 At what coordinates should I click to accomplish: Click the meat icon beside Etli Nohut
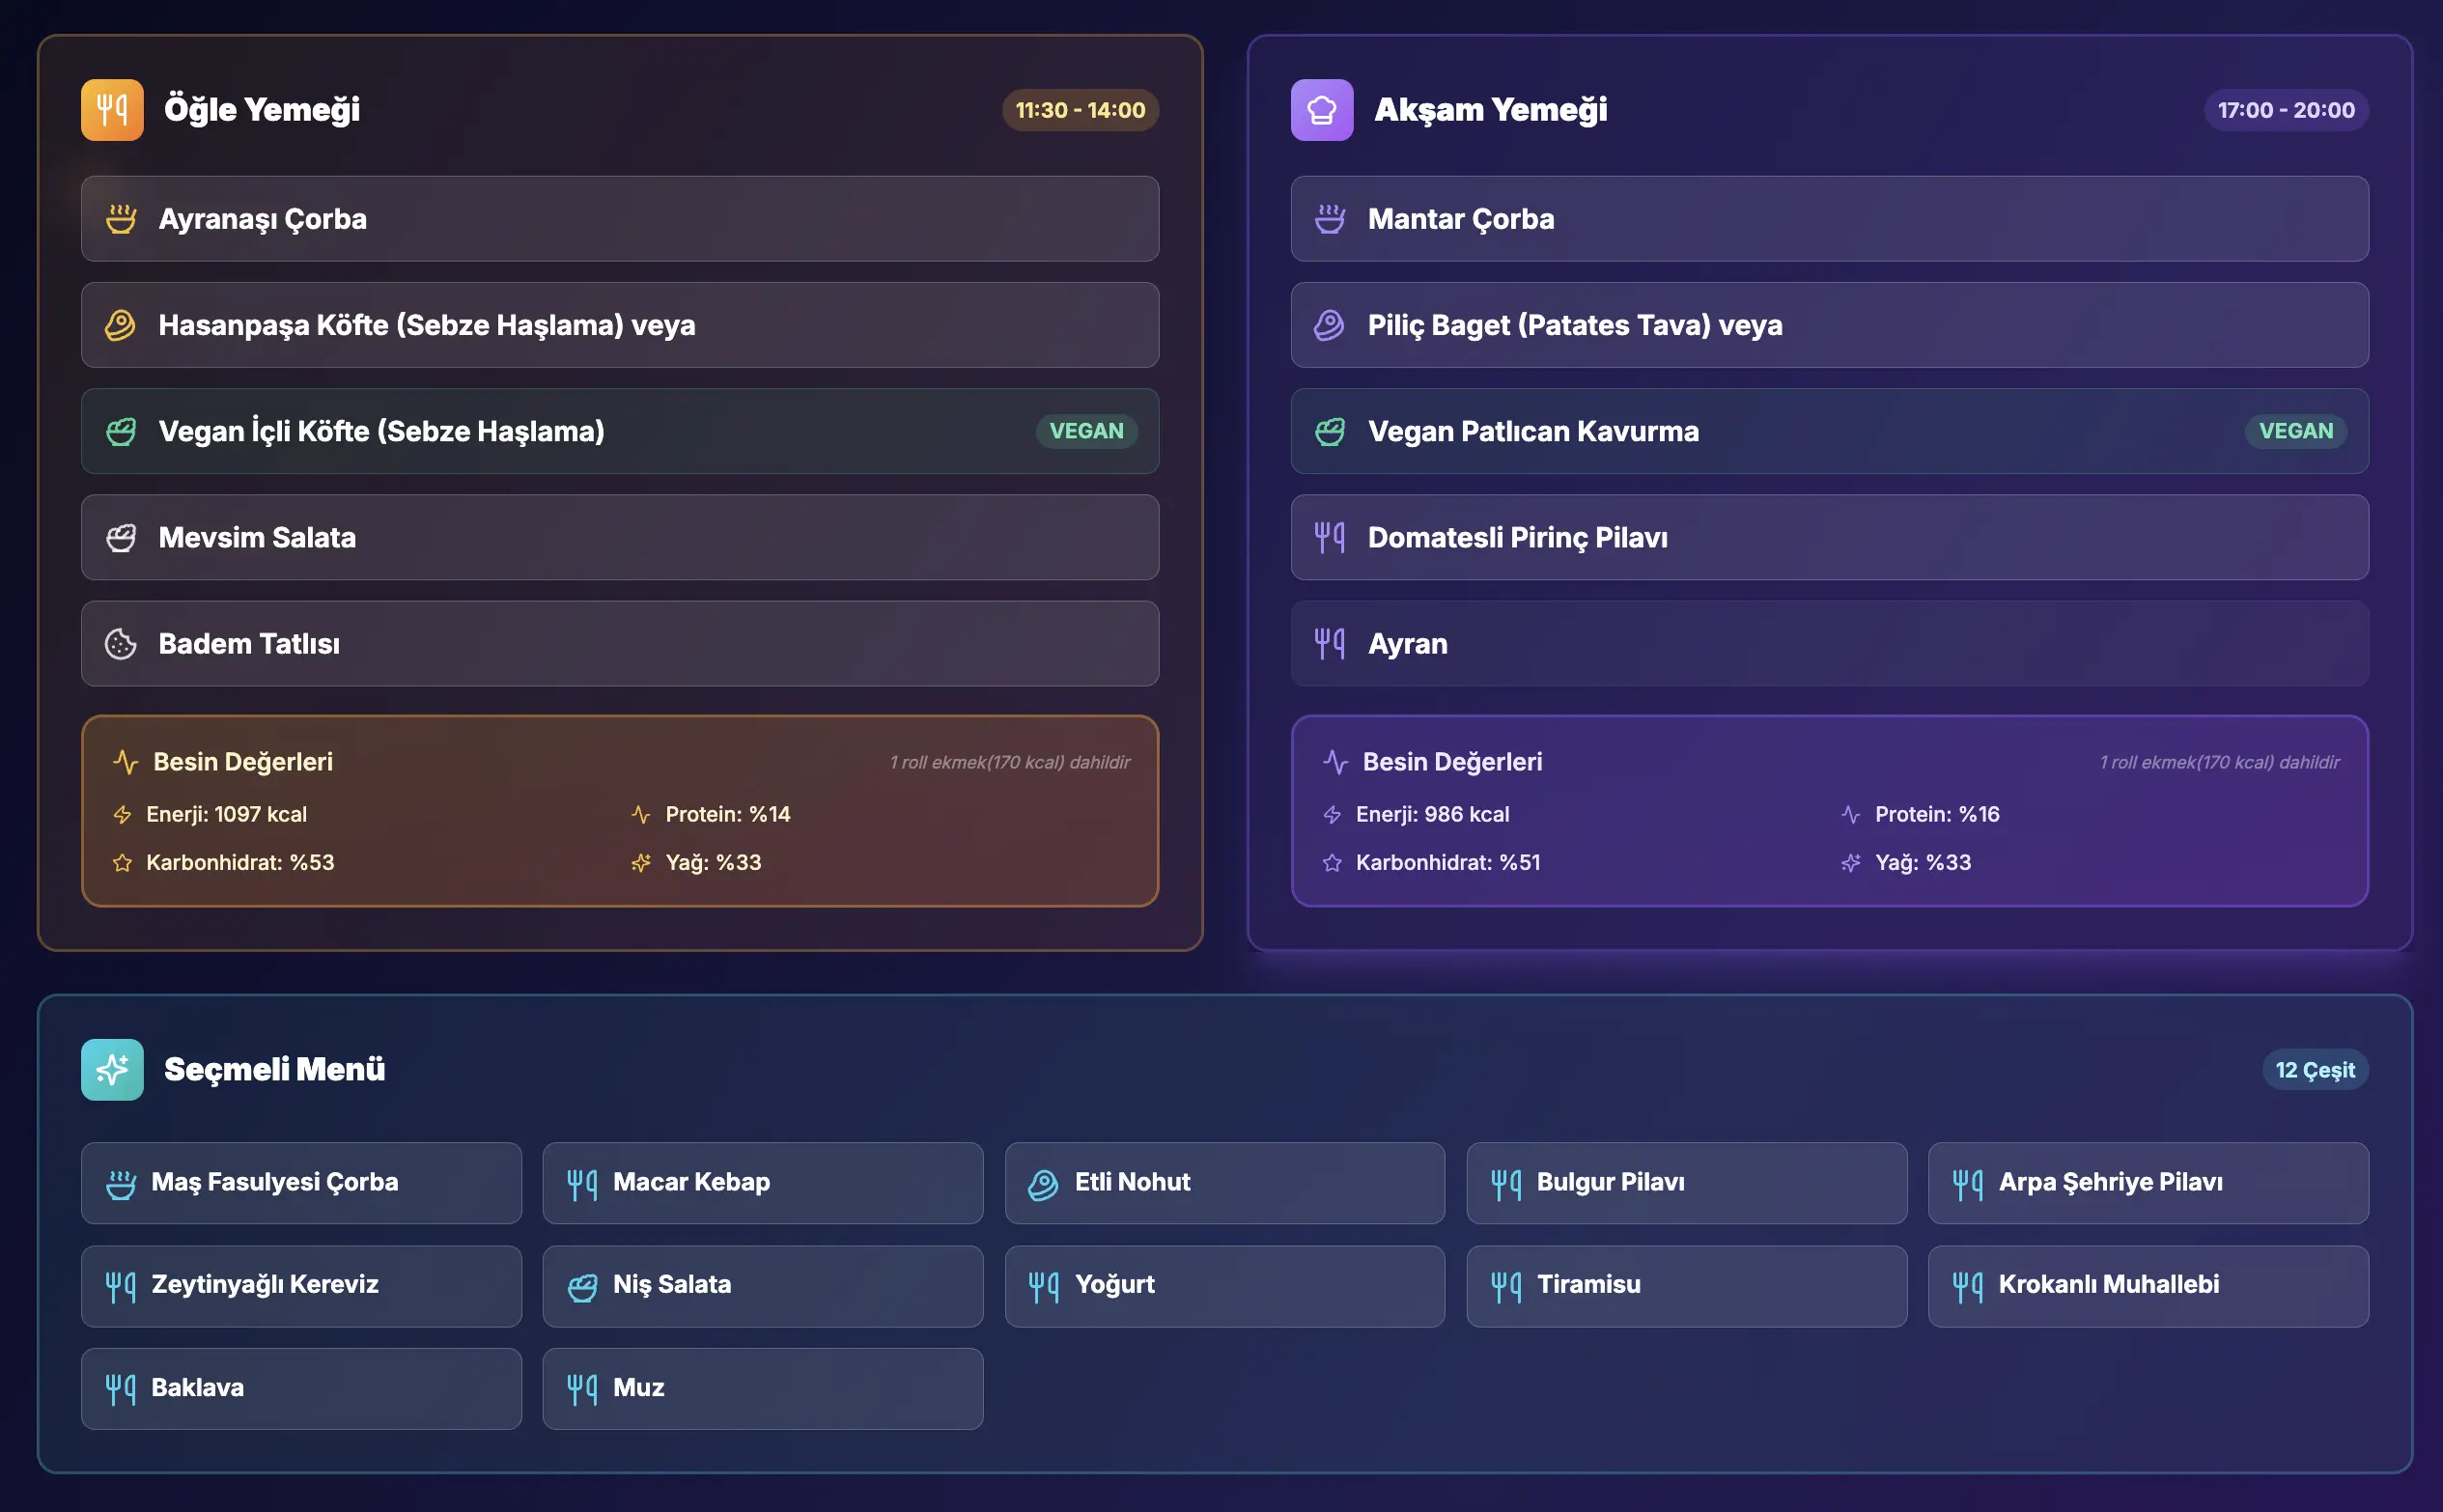[1043, 1184]
